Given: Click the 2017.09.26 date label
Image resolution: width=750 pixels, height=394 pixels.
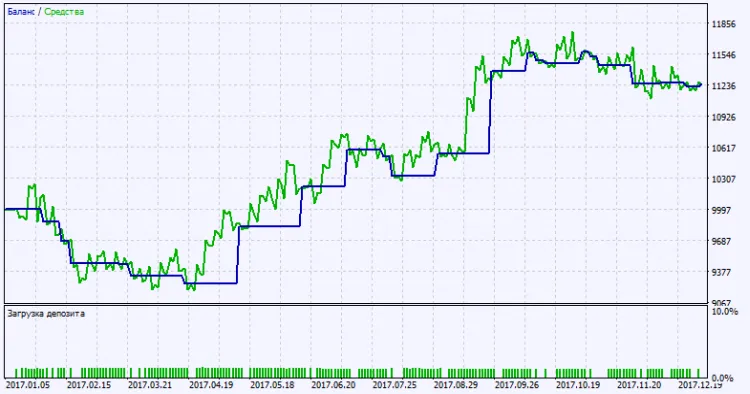Looking at the screenshot, I should coord(517,385).
